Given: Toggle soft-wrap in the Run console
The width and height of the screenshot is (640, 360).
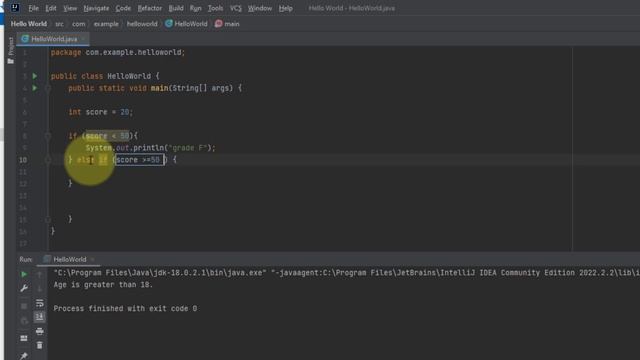Looking at the screenshot, I should 40,303.
